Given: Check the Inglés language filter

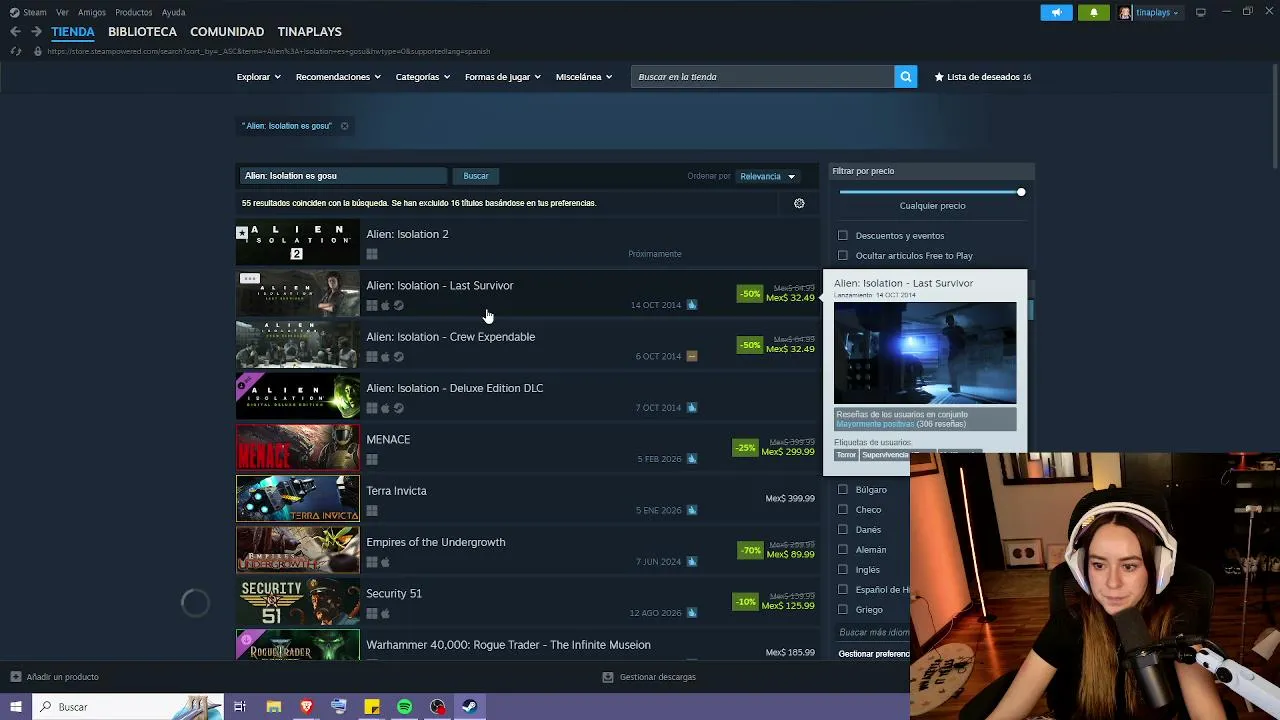Looking at the screenshot, I should (843, 570).
